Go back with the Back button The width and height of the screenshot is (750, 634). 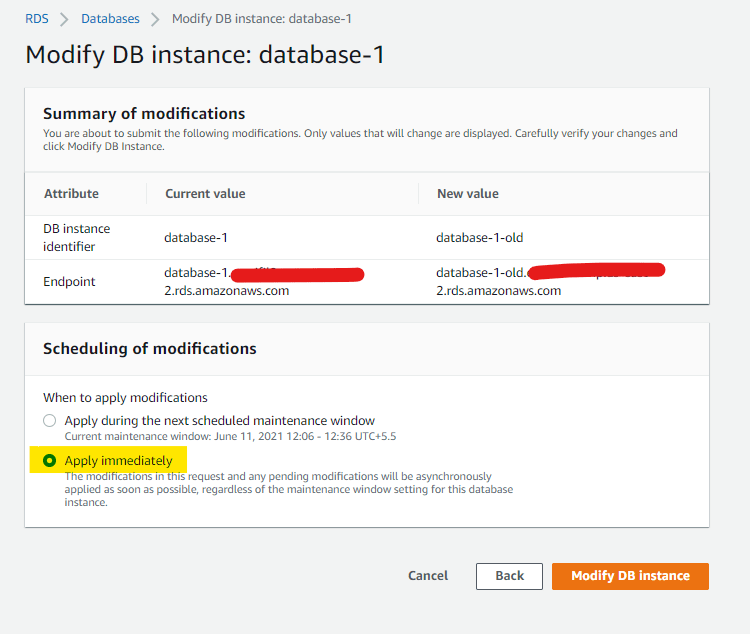(x=509, y=576)
